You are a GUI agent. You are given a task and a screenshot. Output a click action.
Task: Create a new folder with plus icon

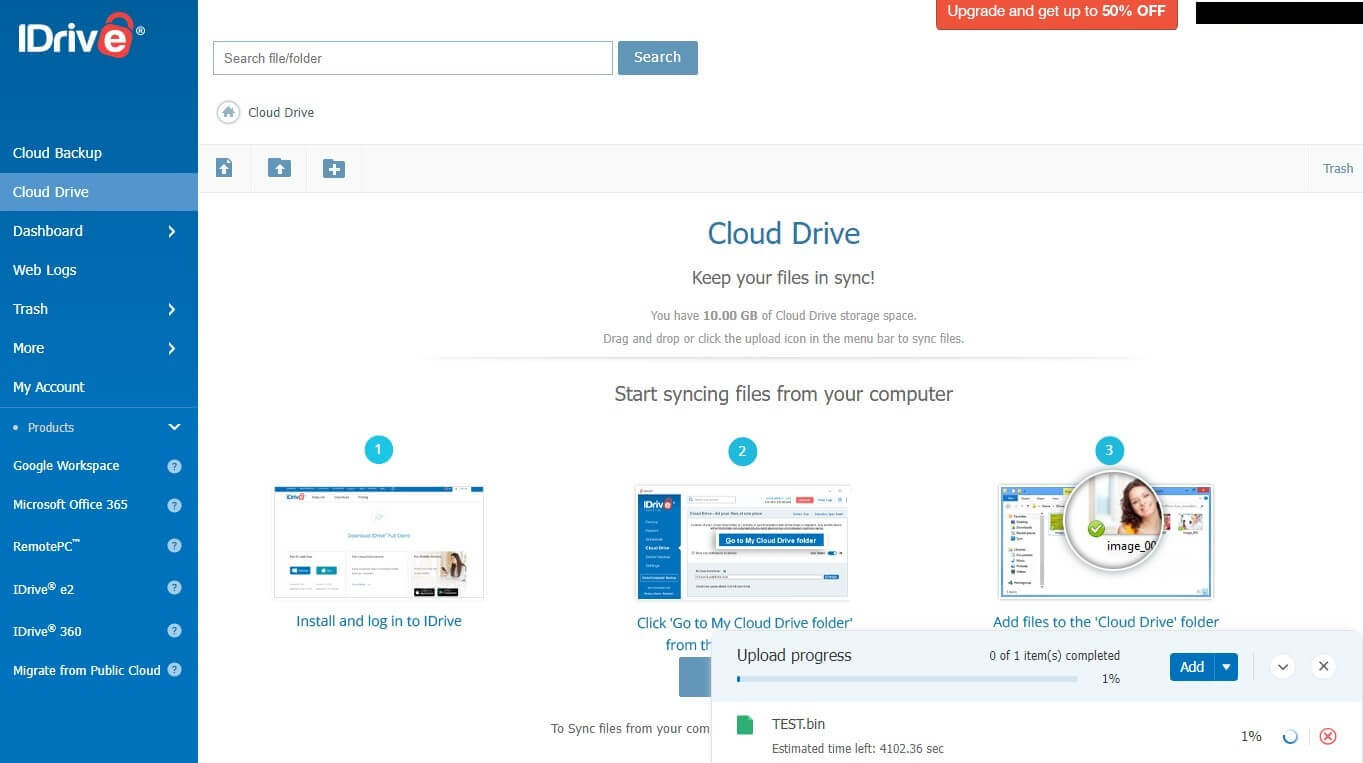click(x=334, y=168)
